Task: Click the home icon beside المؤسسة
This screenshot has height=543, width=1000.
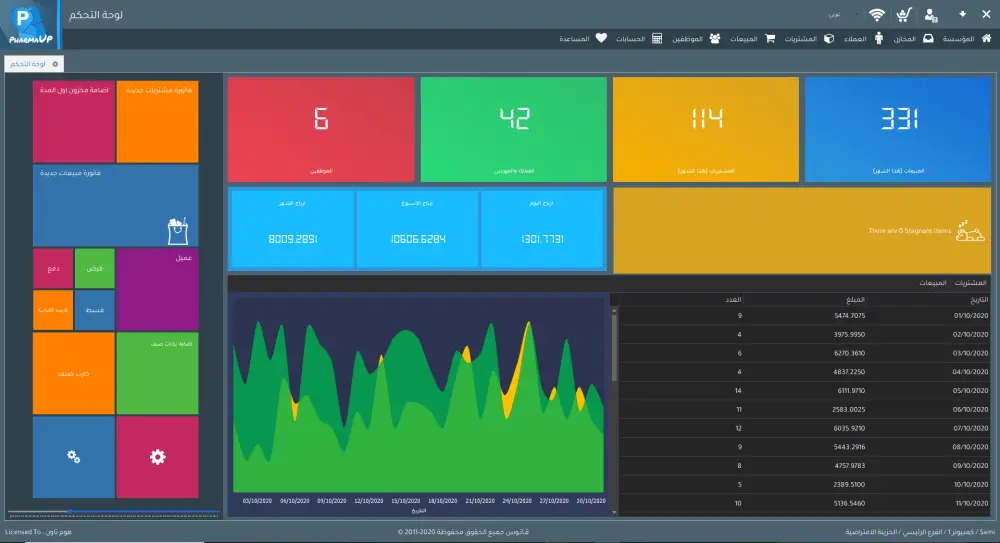Action: (x=987, y=38)
